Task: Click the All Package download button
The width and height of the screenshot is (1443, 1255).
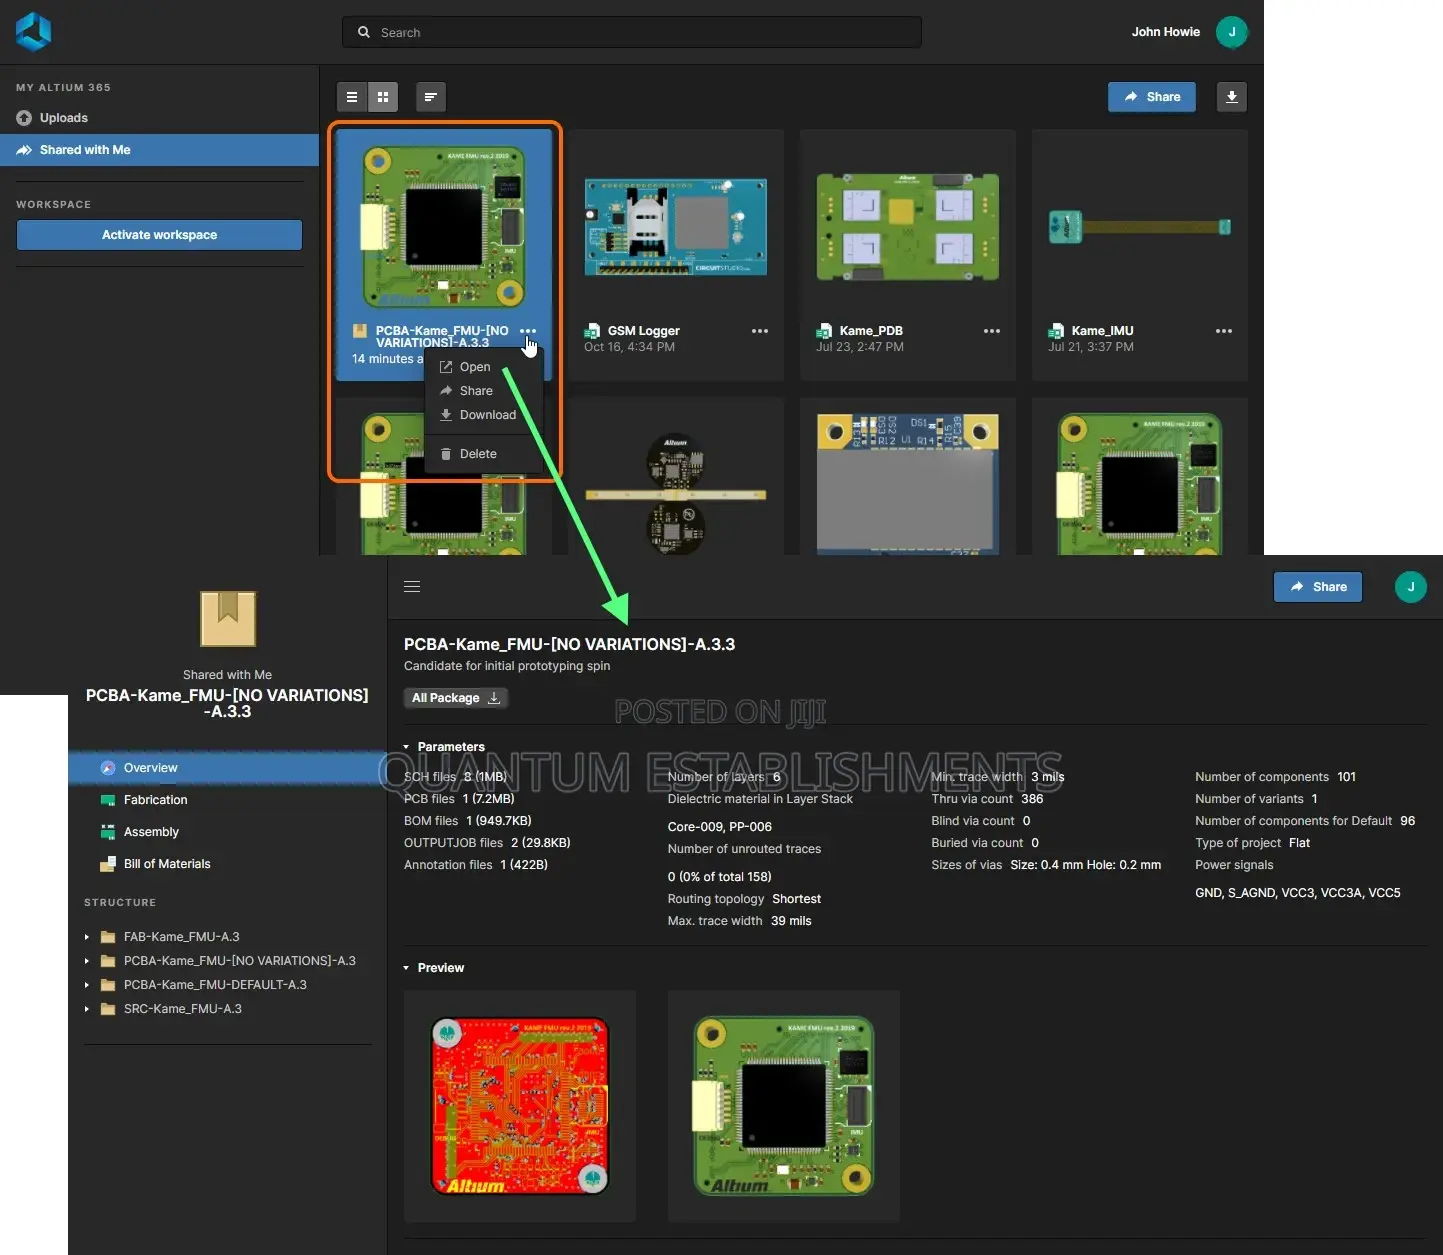Action: click(x=456, y=698)
